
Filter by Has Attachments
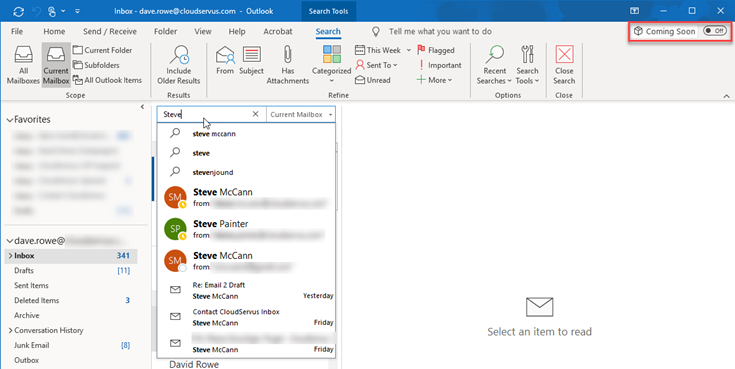point(288,65)
